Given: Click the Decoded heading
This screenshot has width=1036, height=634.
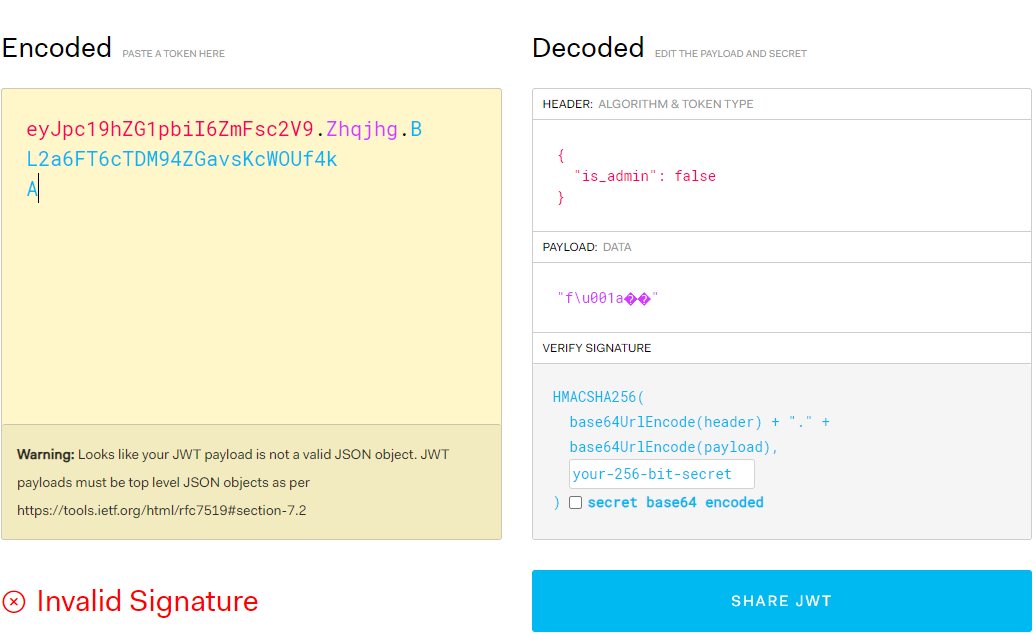Looking at the screenshot, I should 588,47.
